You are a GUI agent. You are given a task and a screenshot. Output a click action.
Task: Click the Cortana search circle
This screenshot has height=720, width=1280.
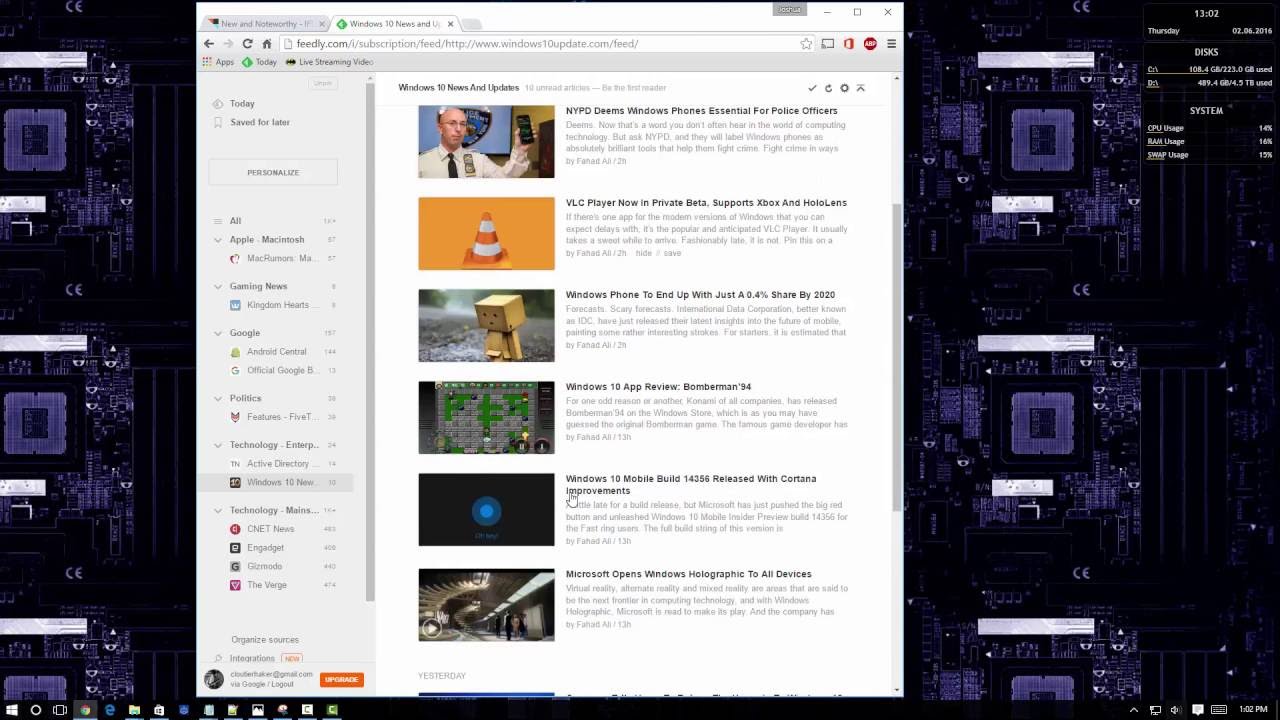coord(36,710)
